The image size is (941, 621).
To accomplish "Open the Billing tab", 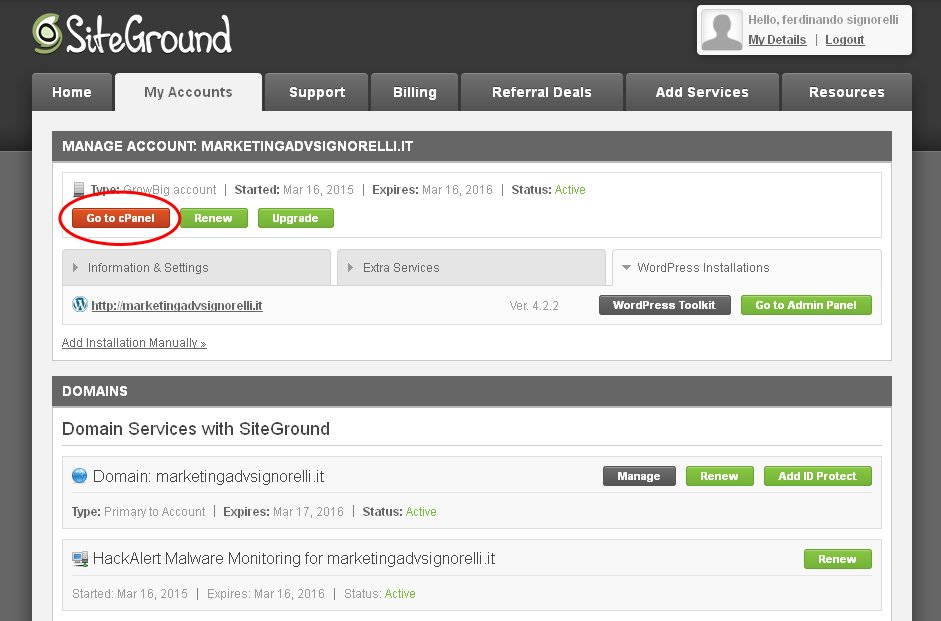I will pyautogui.click(x=415, y=92).
